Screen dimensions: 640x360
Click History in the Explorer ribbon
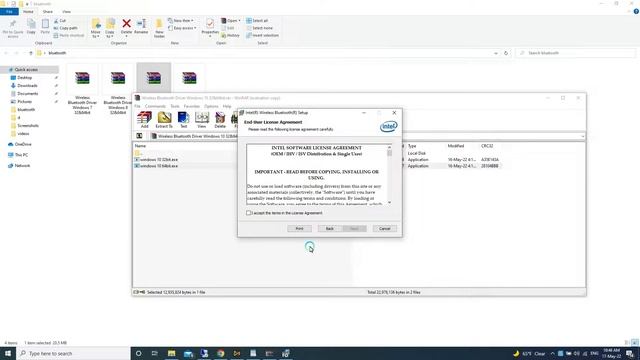231,35
